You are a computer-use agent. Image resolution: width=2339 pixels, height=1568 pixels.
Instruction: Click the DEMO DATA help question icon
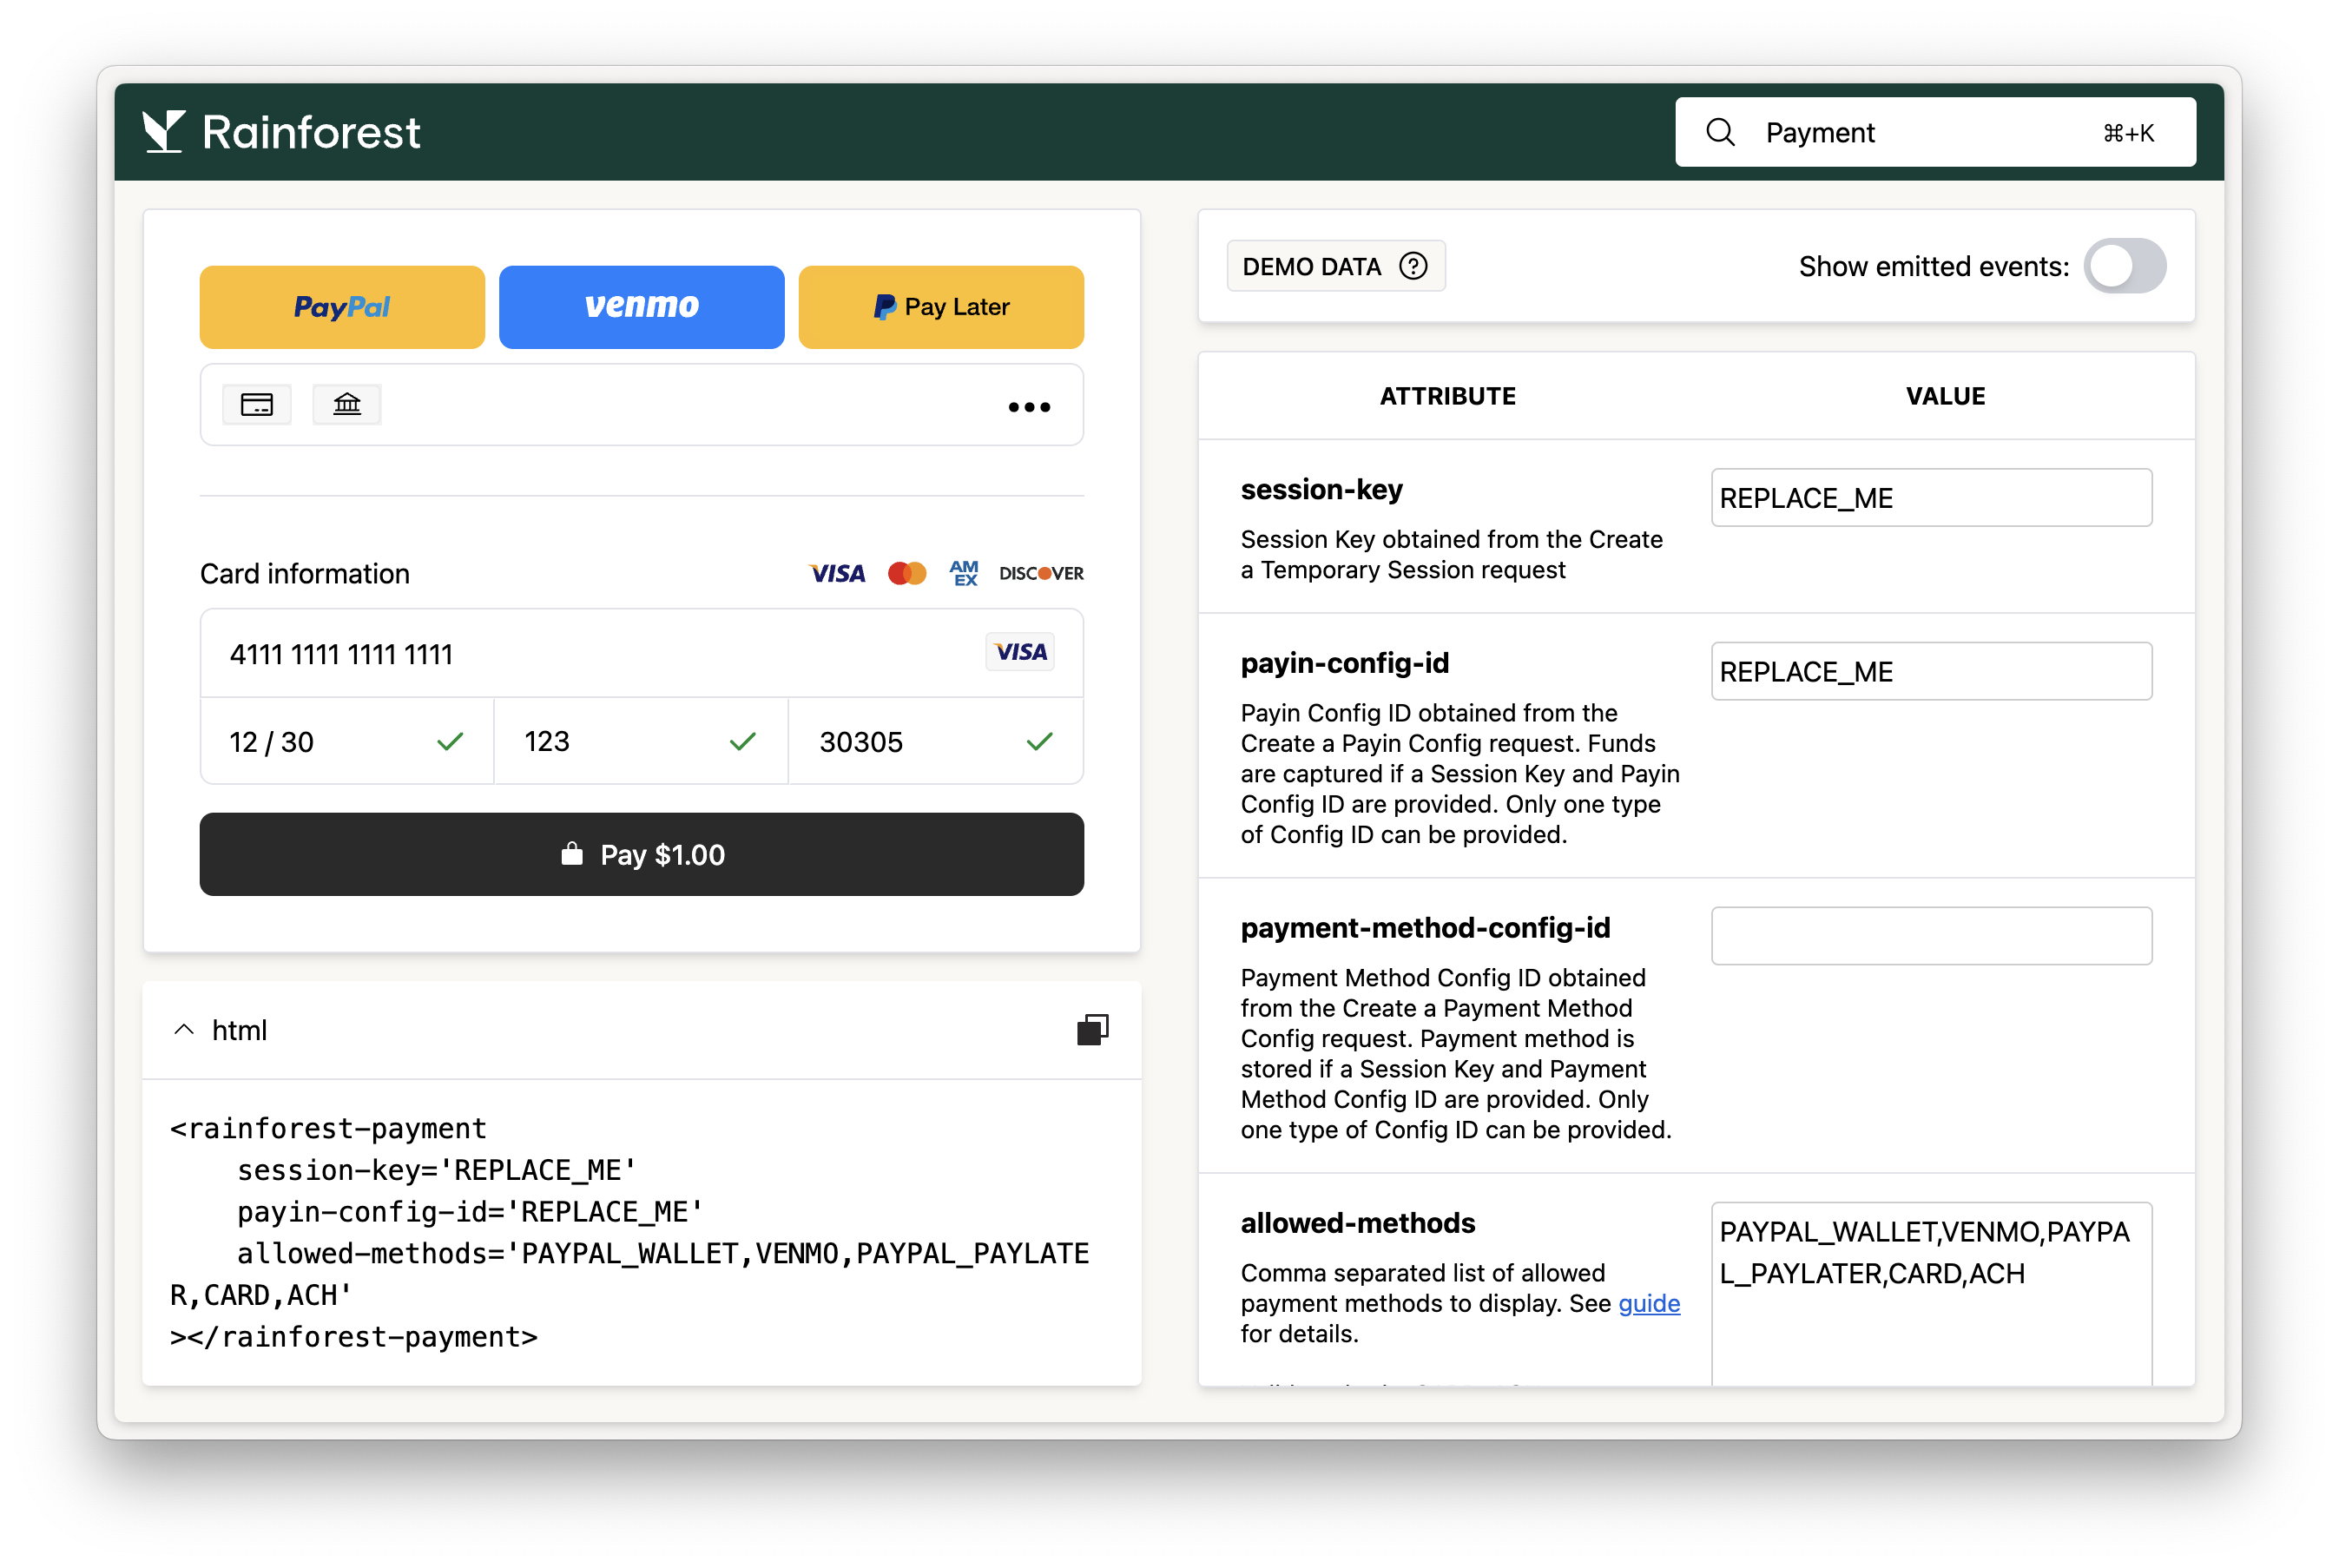click(x=1413, y=266)
